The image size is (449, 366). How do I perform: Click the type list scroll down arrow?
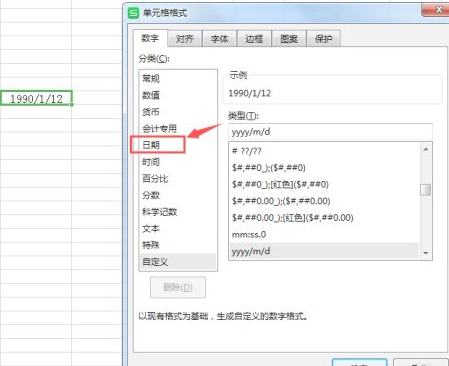426,253
